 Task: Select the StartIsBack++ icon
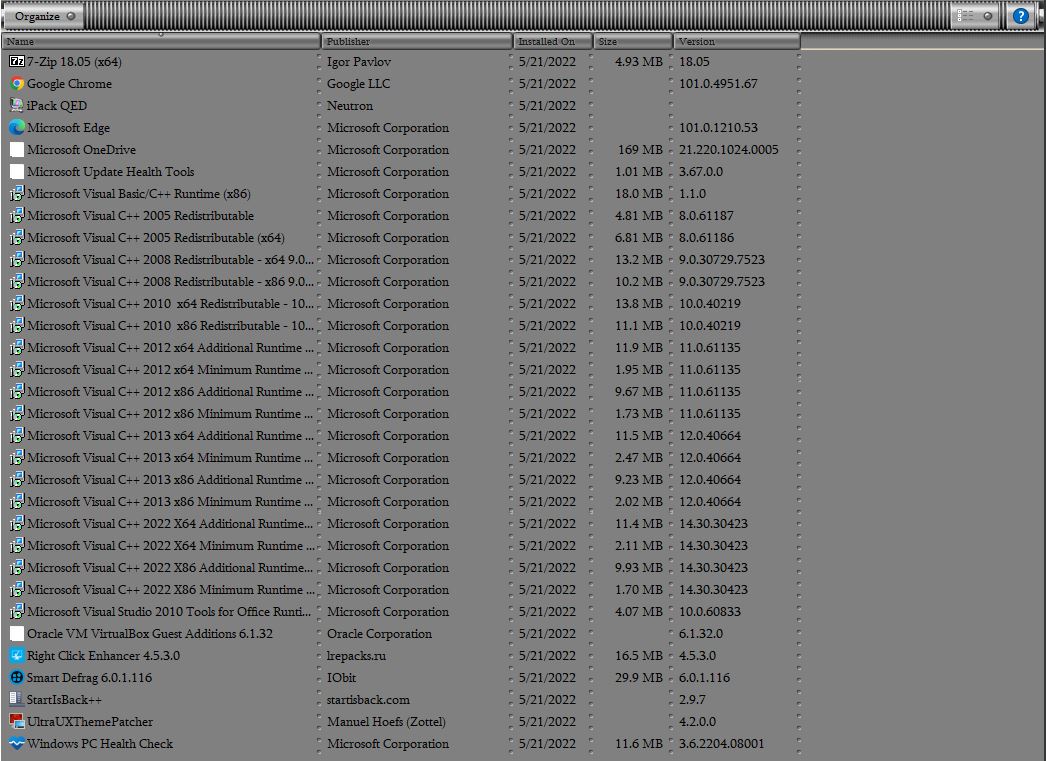click(17, 700)
